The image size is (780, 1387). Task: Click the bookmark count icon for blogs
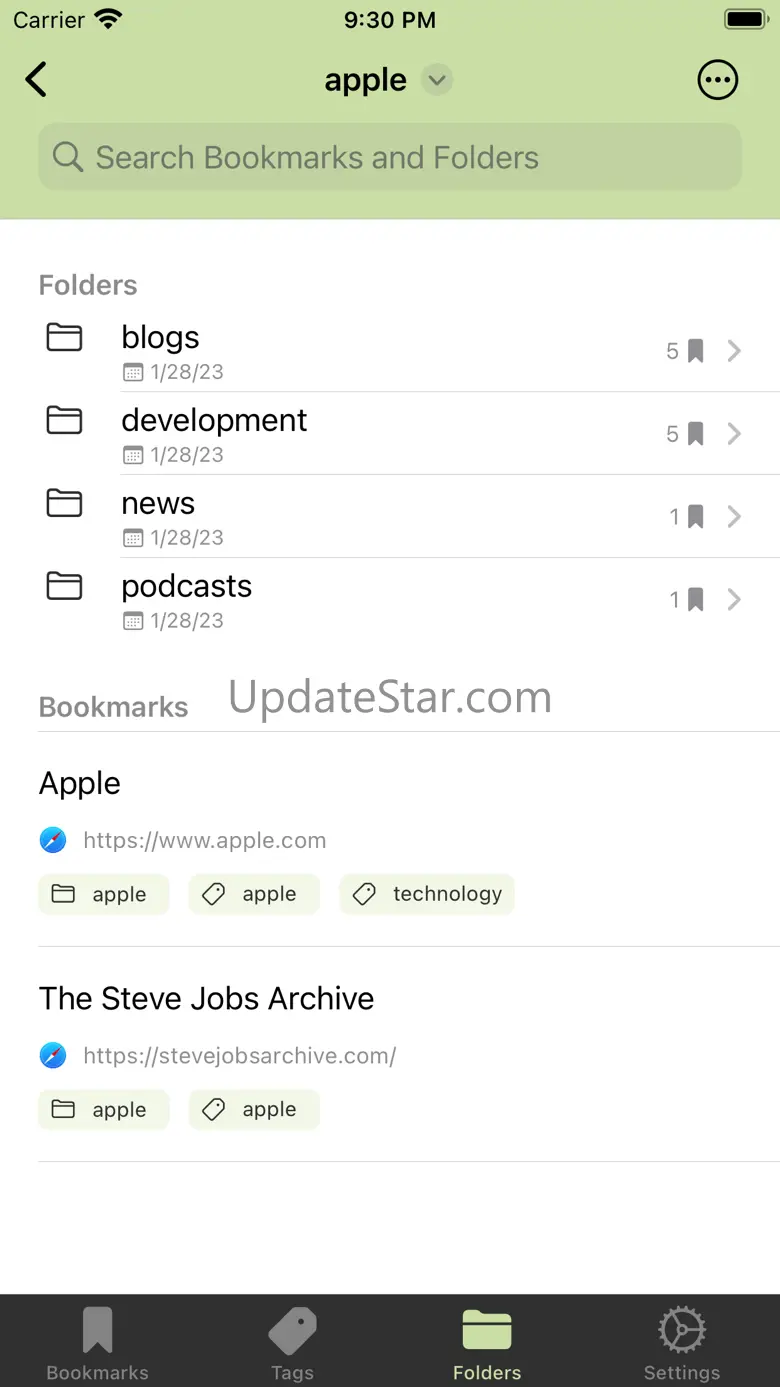(695, 351)
